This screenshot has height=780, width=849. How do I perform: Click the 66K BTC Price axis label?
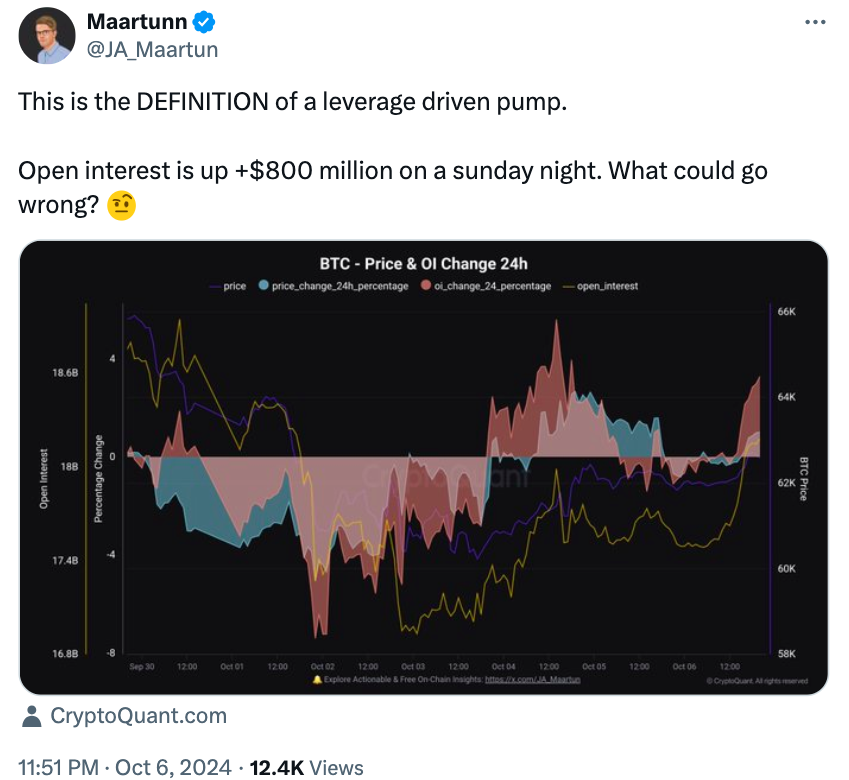click(x=785, y=312)
